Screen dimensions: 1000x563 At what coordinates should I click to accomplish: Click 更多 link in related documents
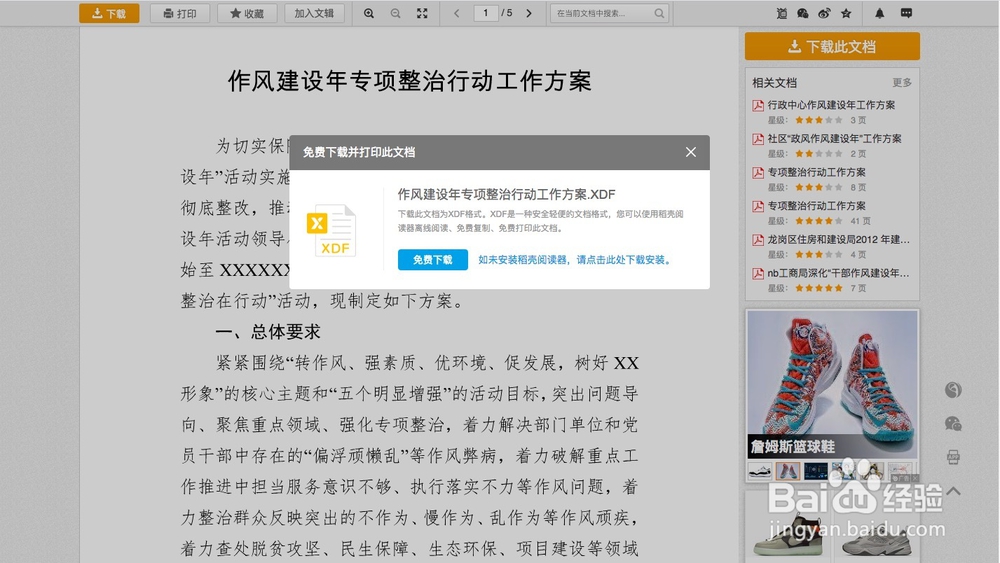[902, 82]
